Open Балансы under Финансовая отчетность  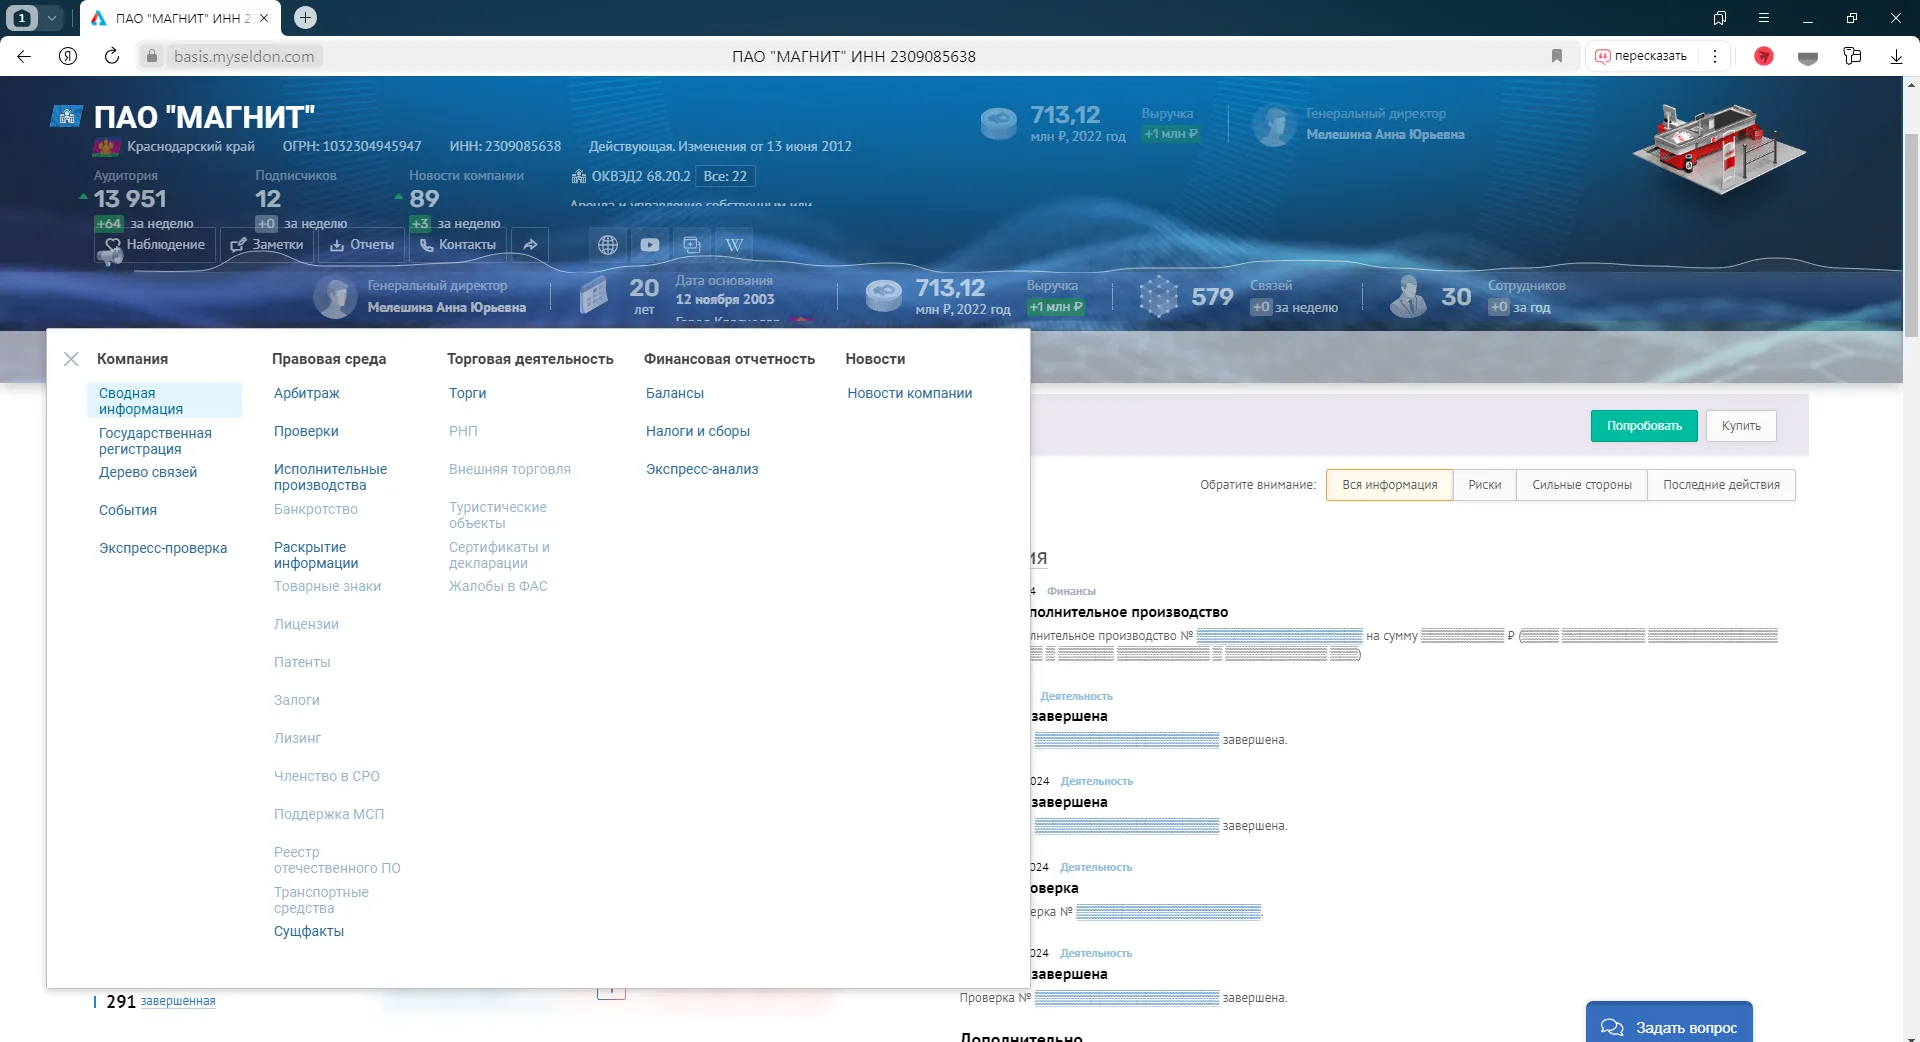[675, 393]
